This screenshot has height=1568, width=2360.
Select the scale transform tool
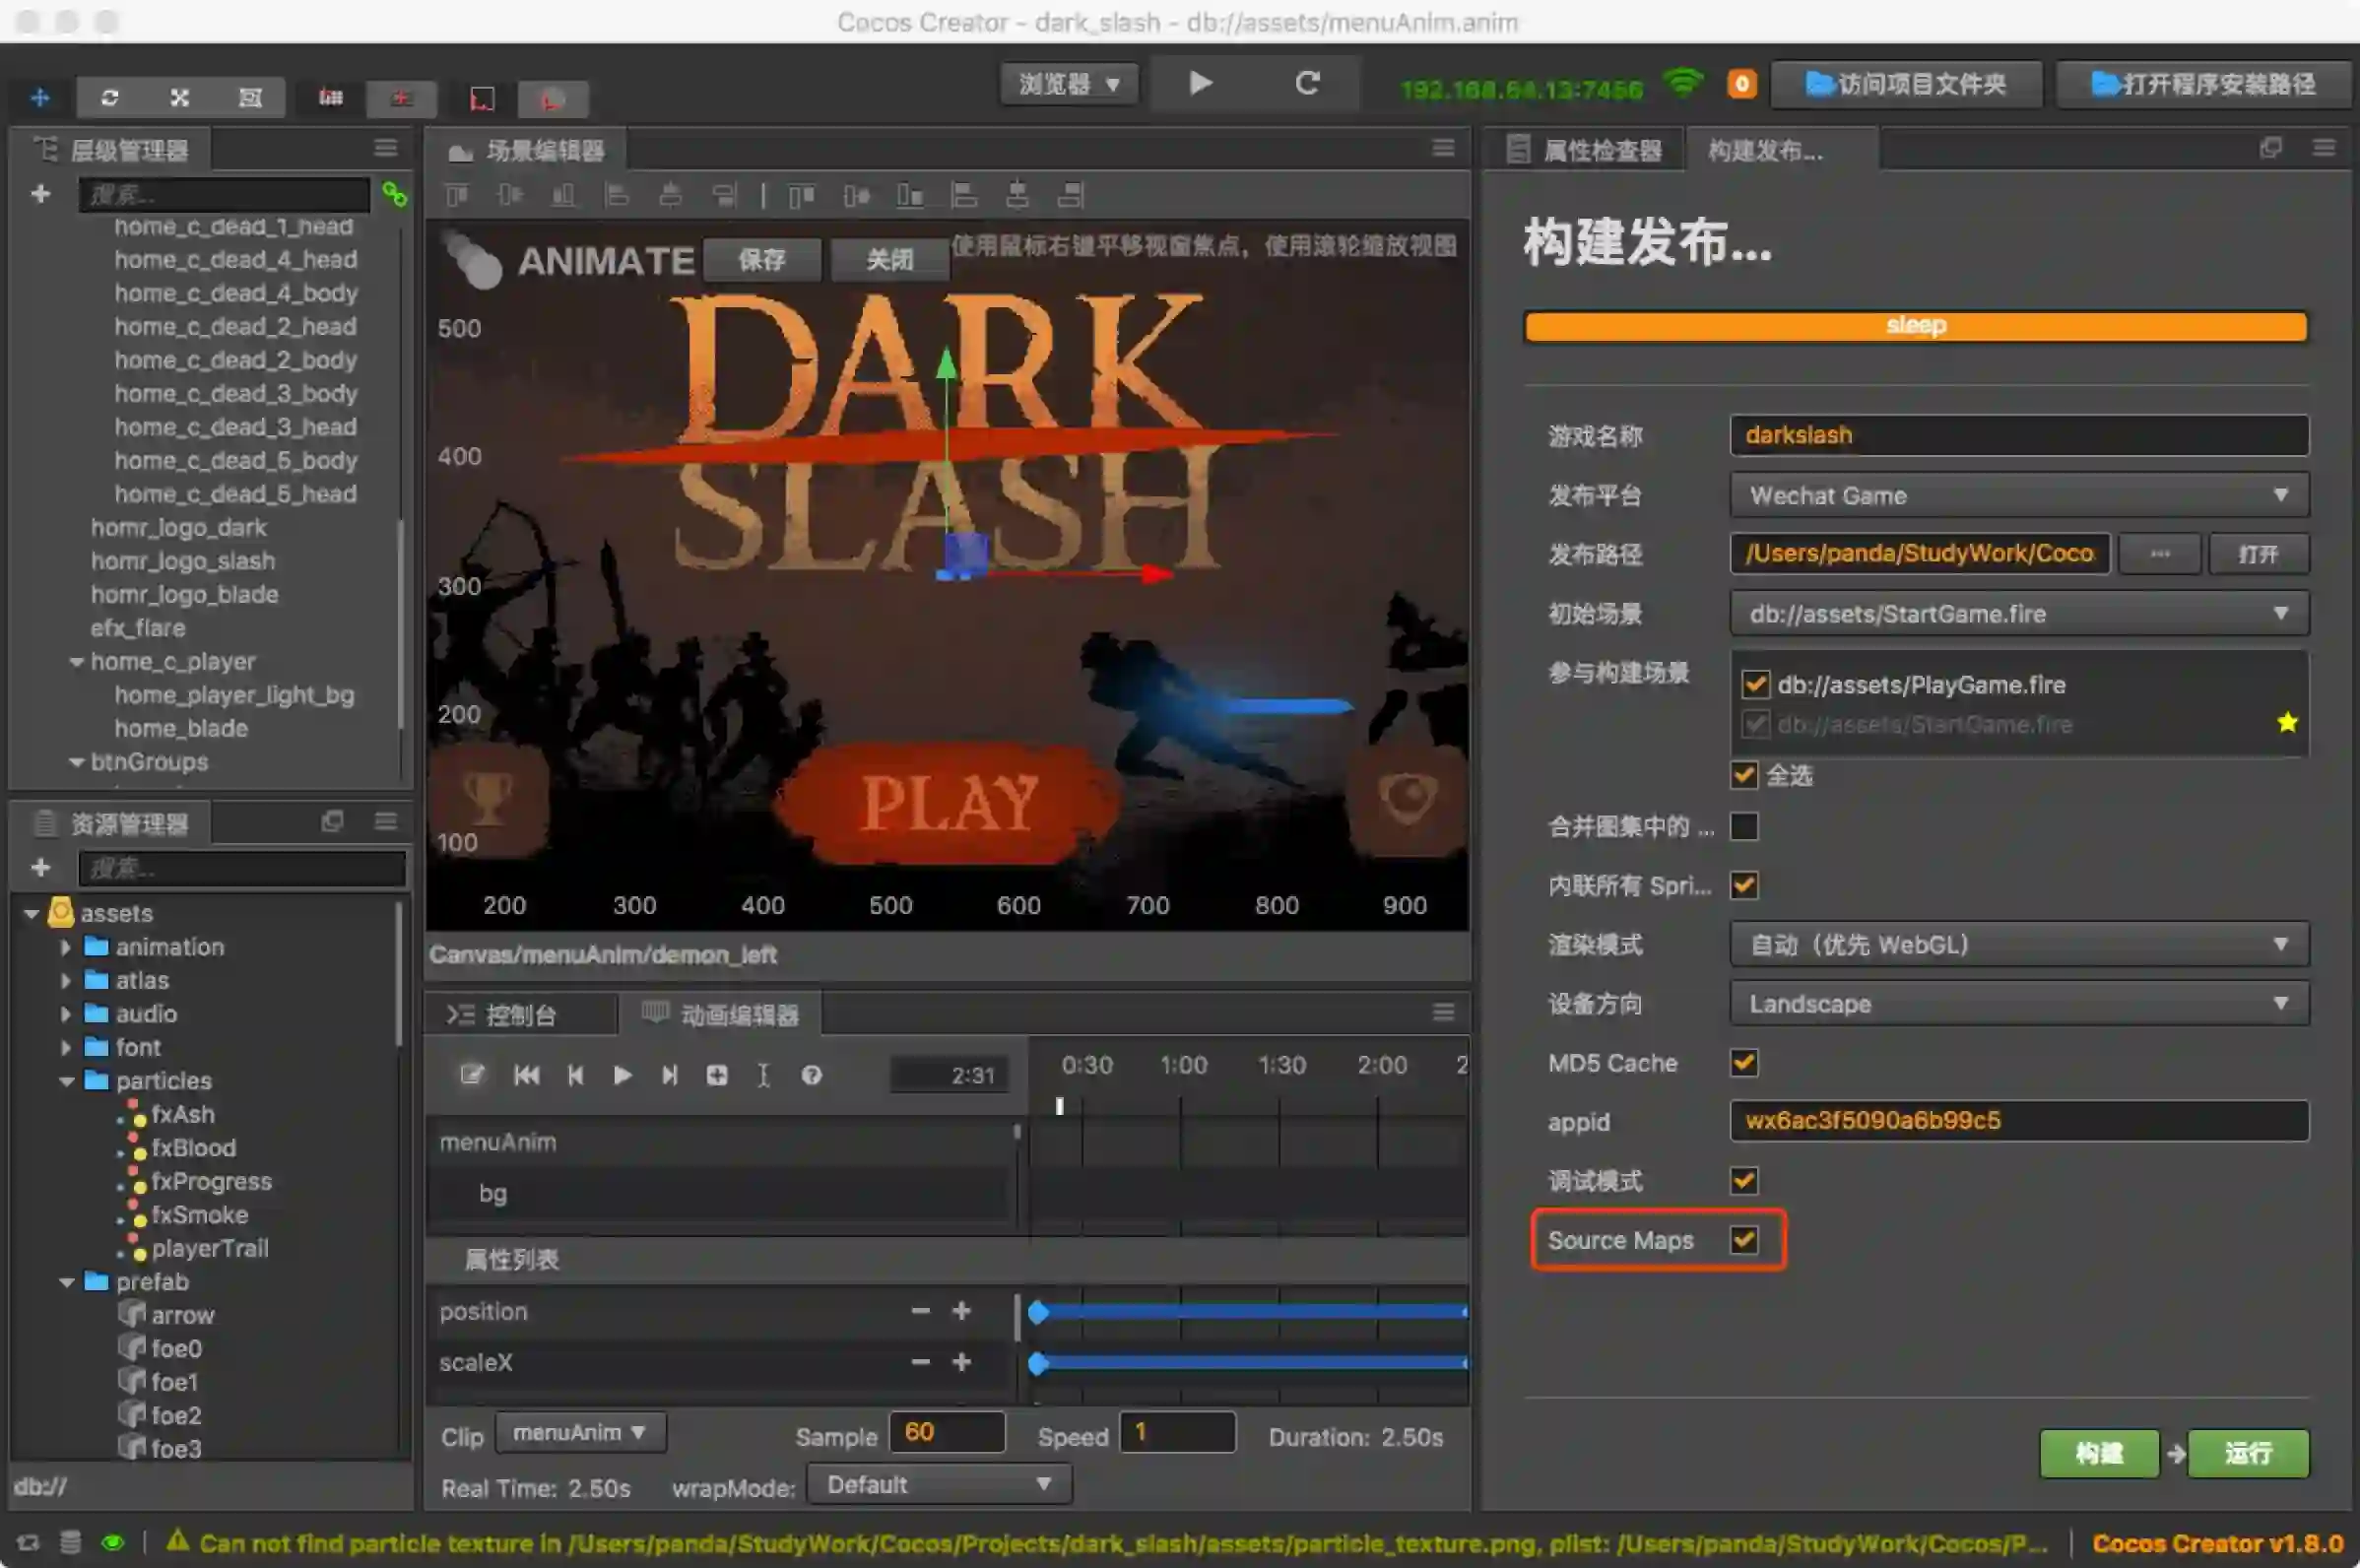tap(180, 98)
